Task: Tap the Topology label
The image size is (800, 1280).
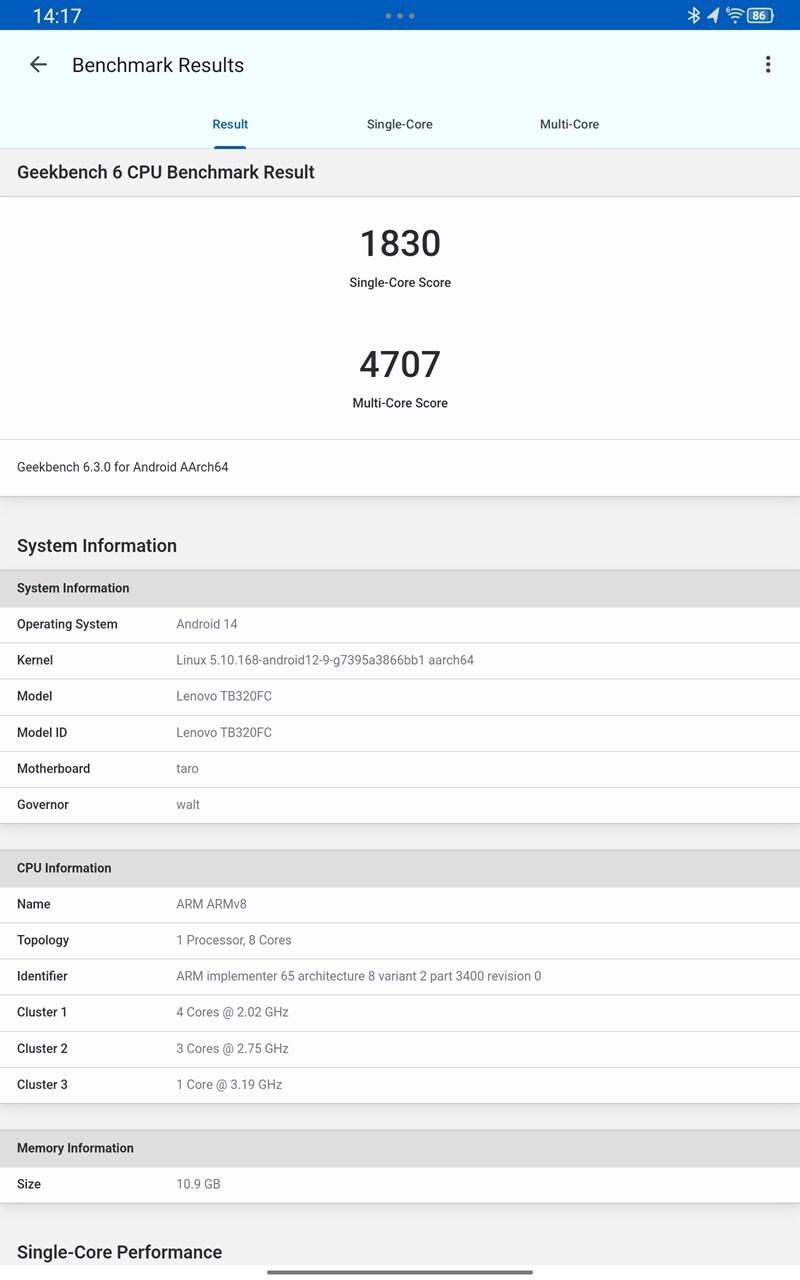Action: click(43, 940)
